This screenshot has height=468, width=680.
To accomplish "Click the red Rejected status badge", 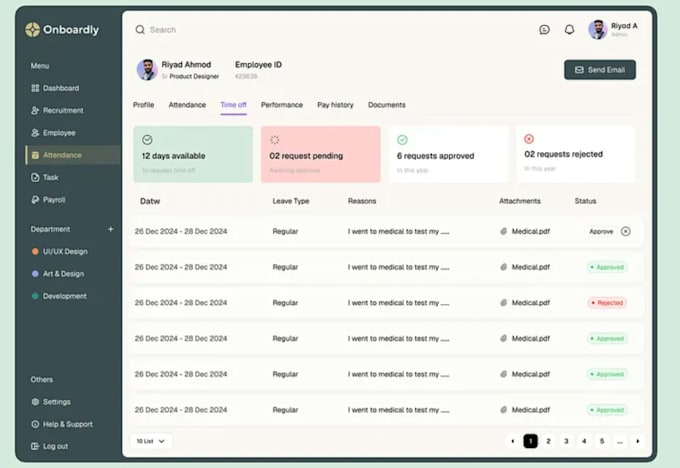I will 607,303.
